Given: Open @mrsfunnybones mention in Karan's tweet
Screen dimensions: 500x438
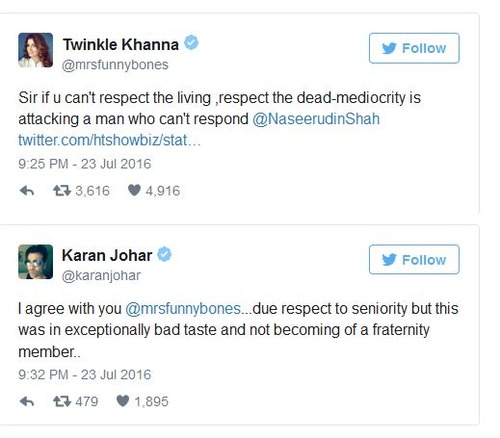Looking at the screenshot, I should click(x=183, y=309).
